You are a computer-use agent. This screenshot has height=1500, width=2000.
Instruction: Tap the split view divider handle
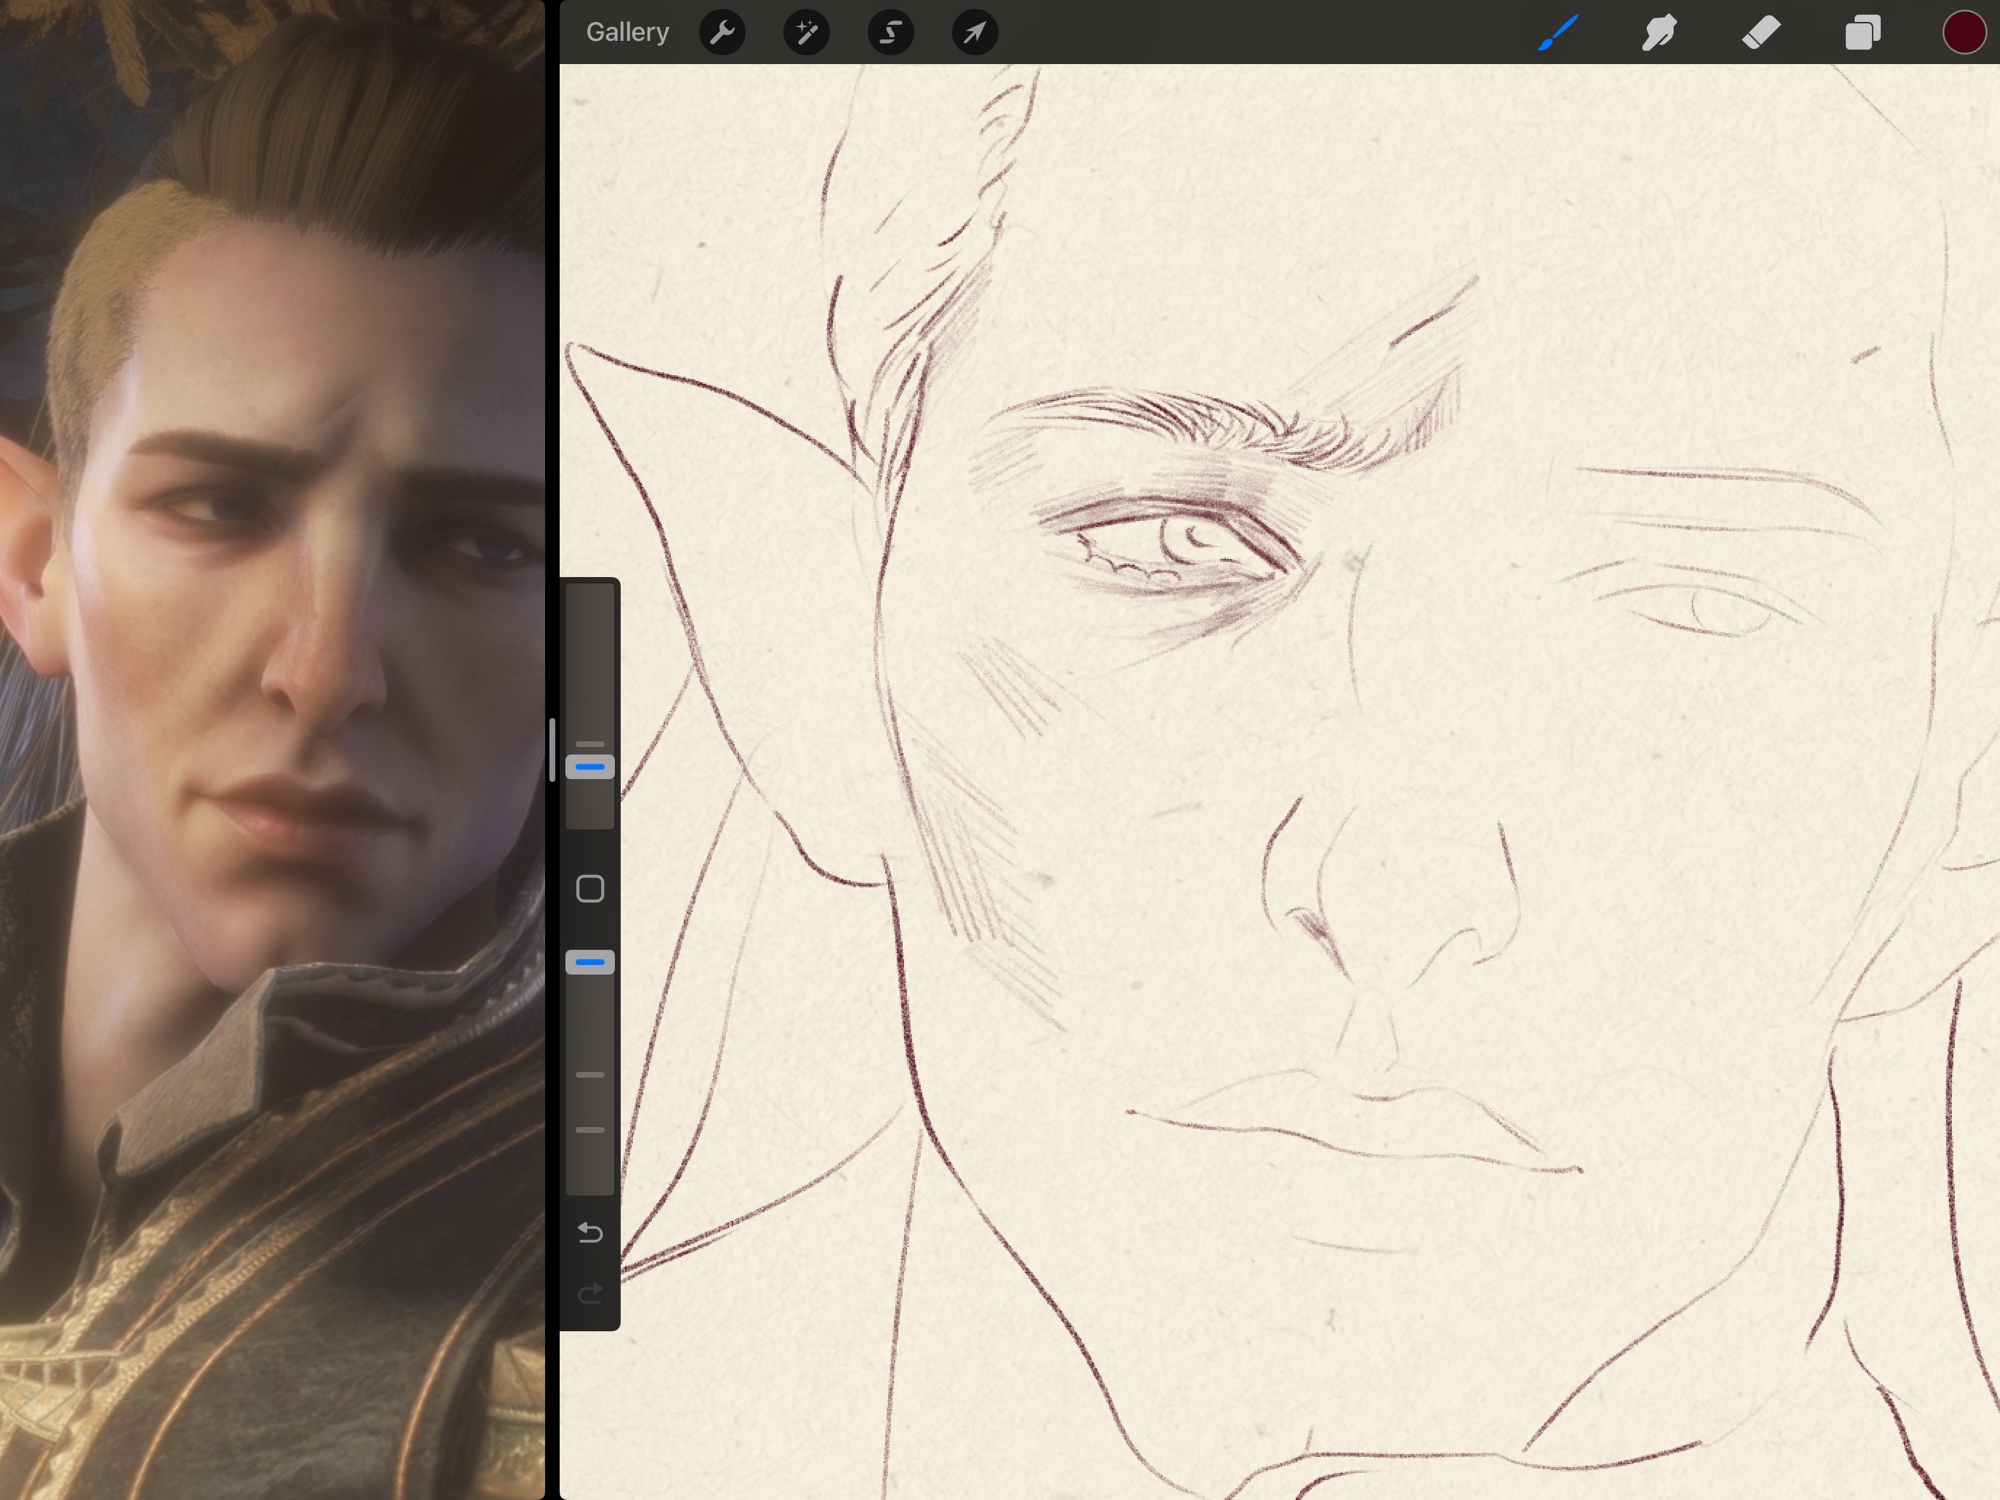[552, 750]
